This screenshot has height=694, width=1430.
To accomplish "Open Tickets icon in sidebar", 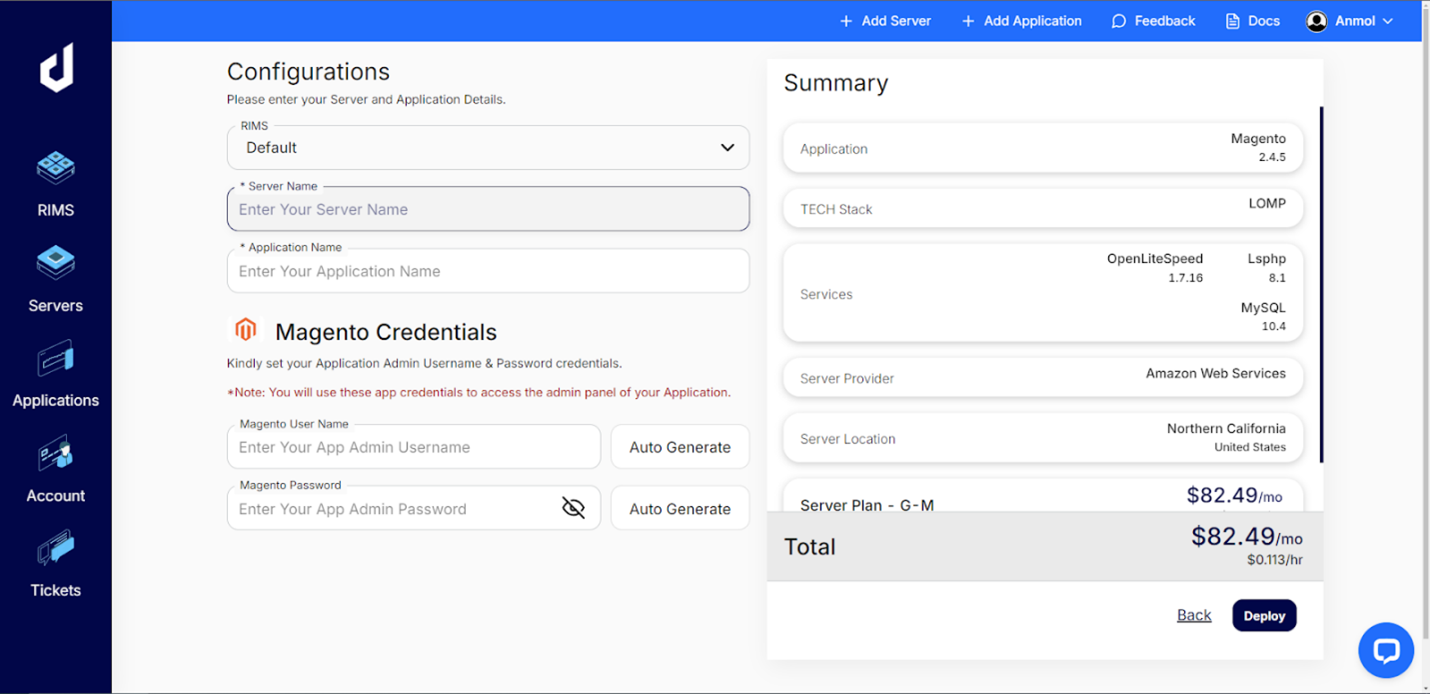I will tap(56, 549).
